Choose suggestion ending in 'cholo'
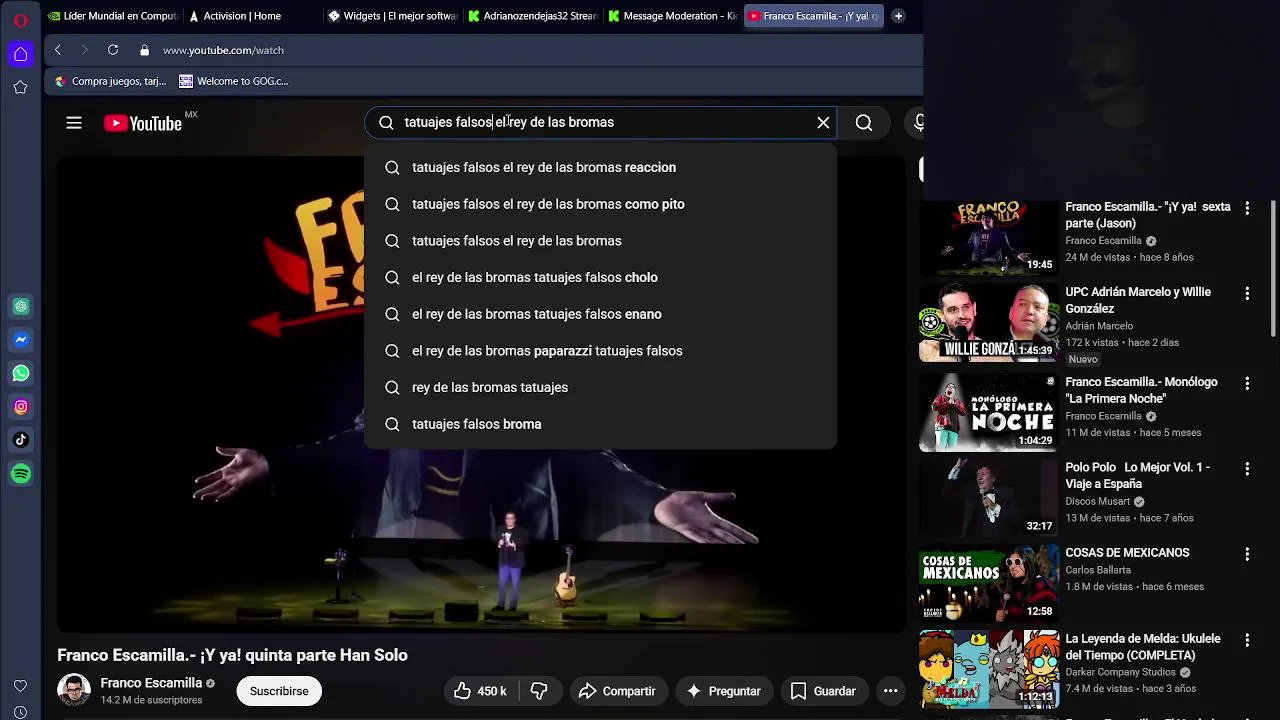Viewport: 1280px width, 720px height. [x=600, y=277]
